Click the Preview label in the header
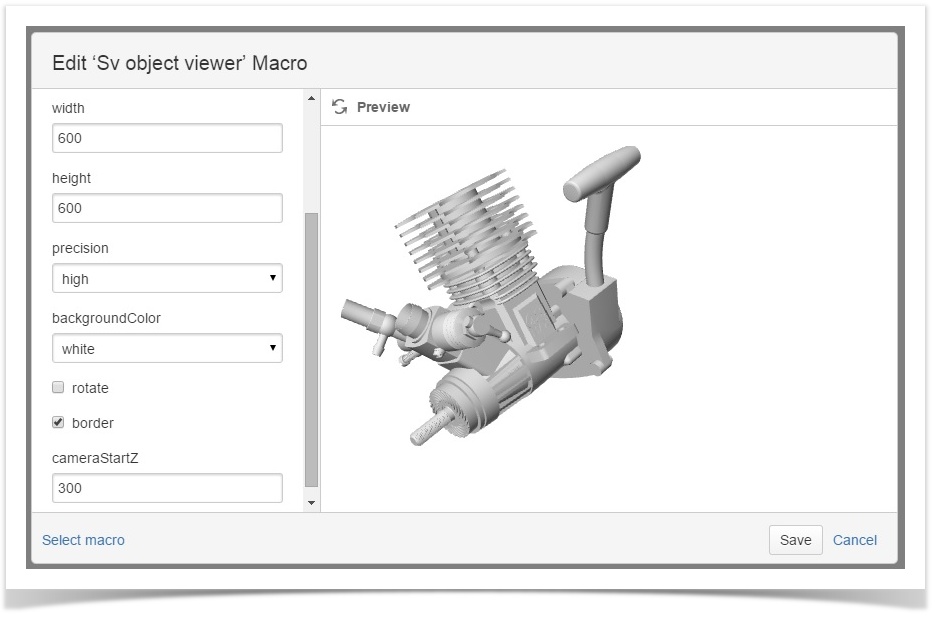939x618 pixels. pyautogui.click(x=383, y=107)
